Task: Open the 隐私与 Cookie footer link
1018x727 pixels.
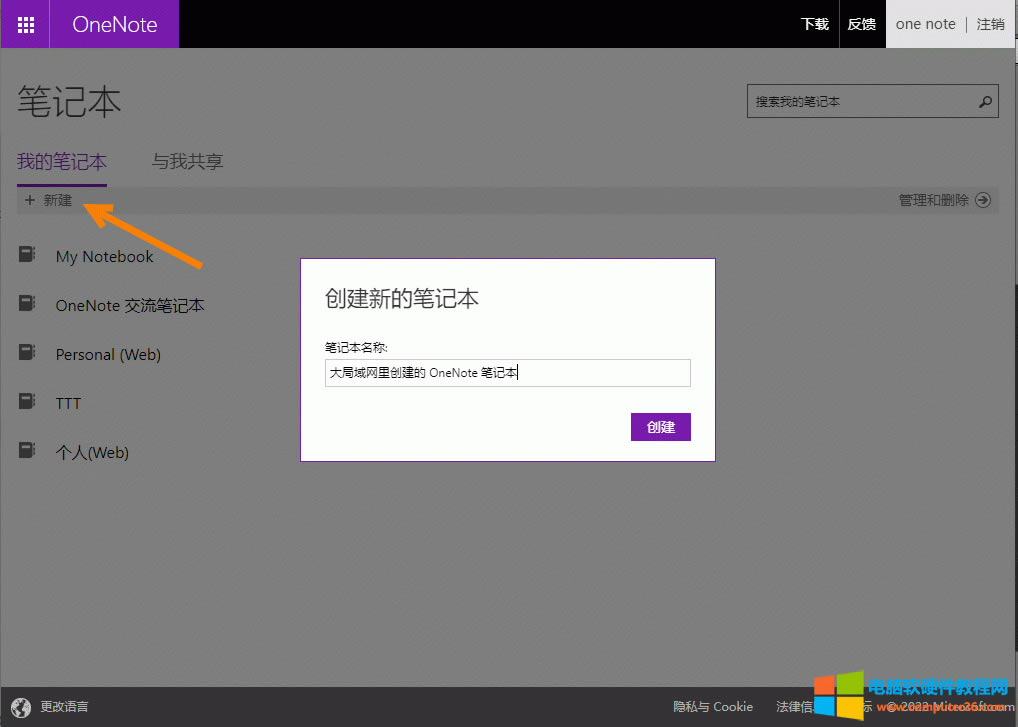Action: click(x=713, y=707)
